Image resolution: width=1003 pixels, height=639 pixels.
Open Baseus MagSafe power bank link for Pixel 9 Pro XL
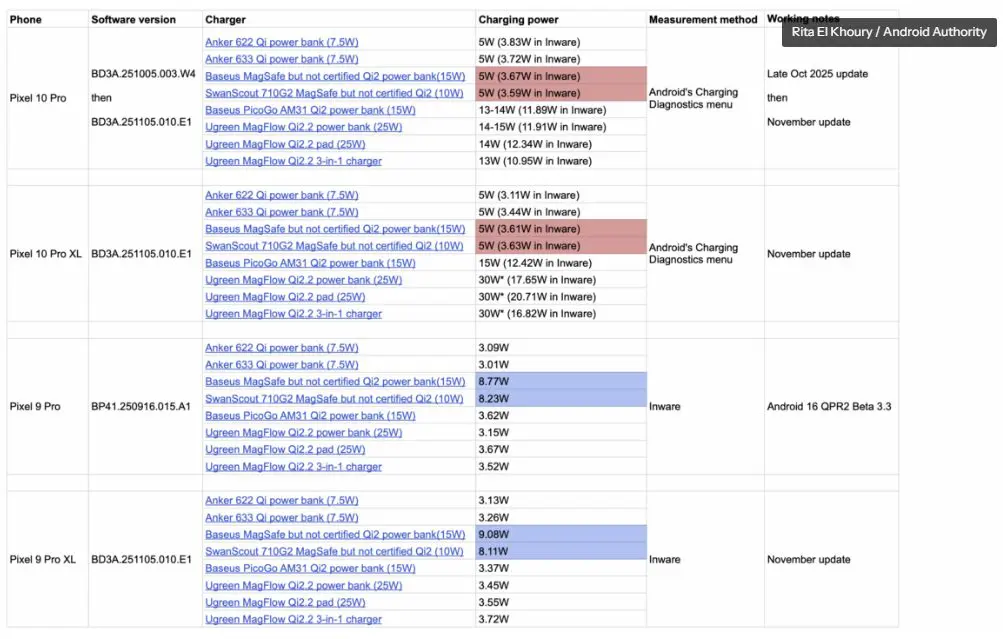coord(335,535)
